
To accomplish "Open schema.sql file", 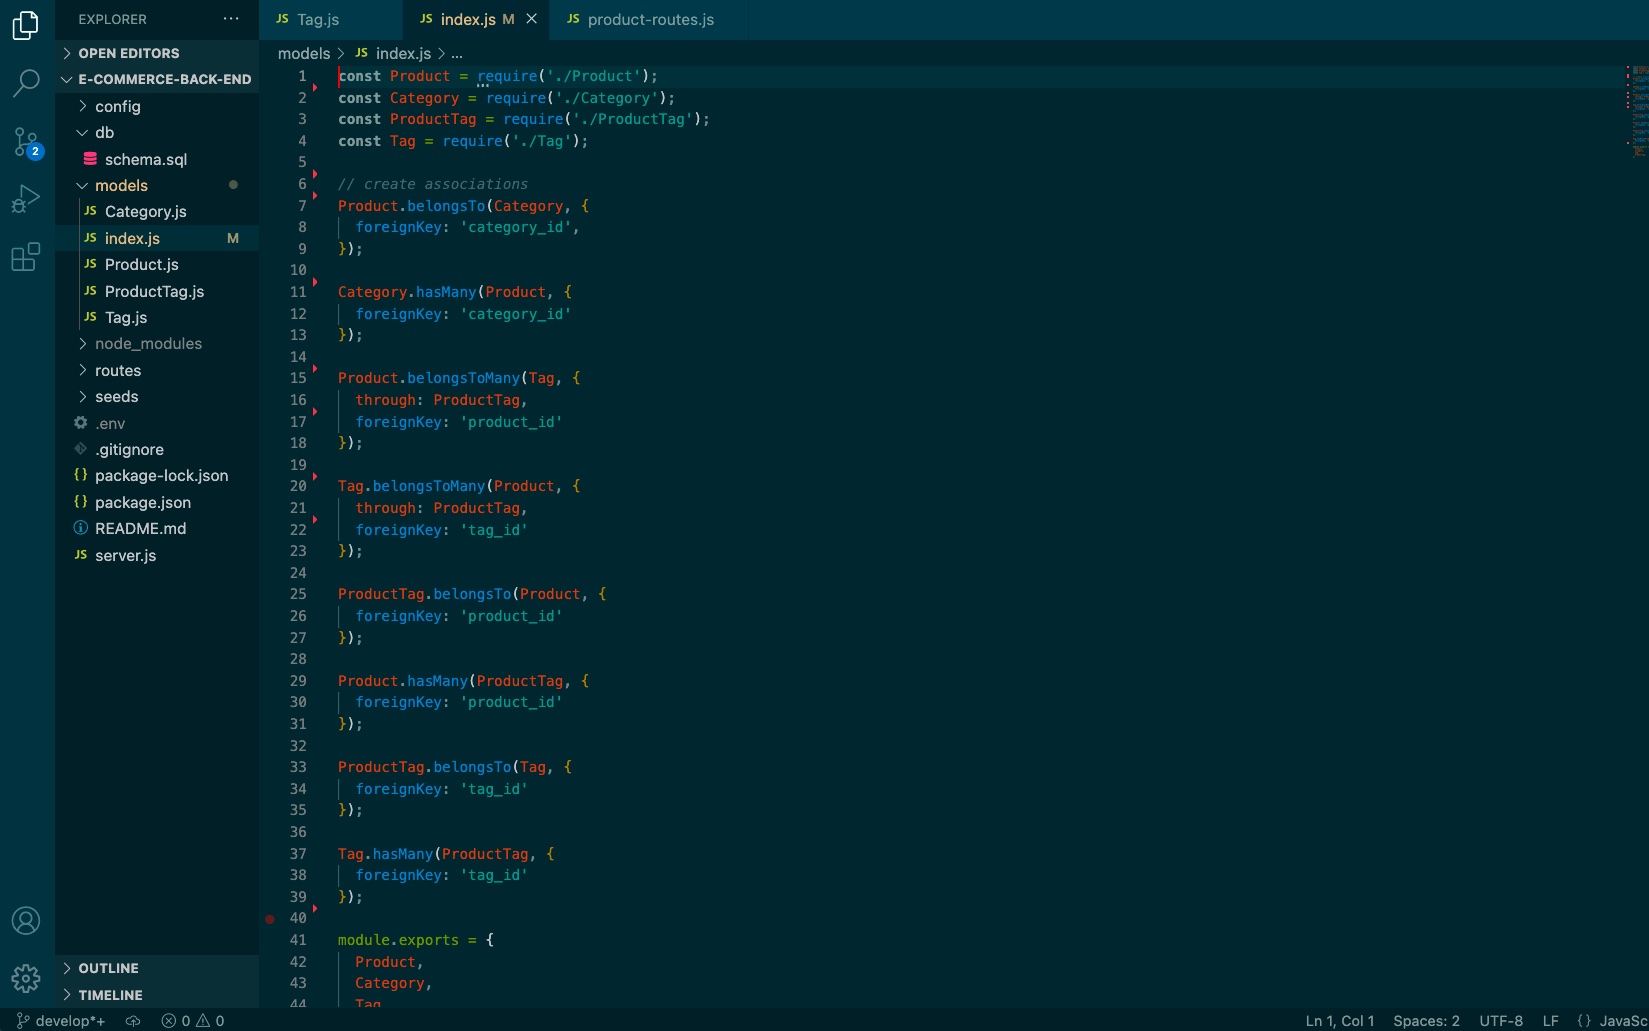I will 157,159.
